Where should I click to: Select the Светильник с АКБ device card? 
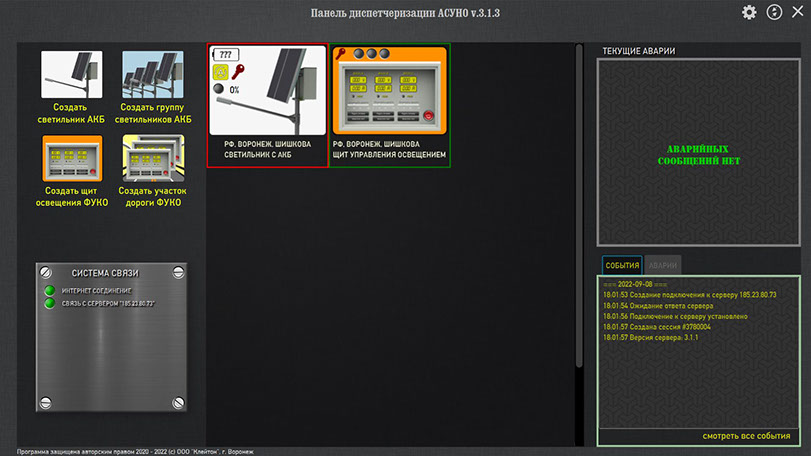pos(267,105)
